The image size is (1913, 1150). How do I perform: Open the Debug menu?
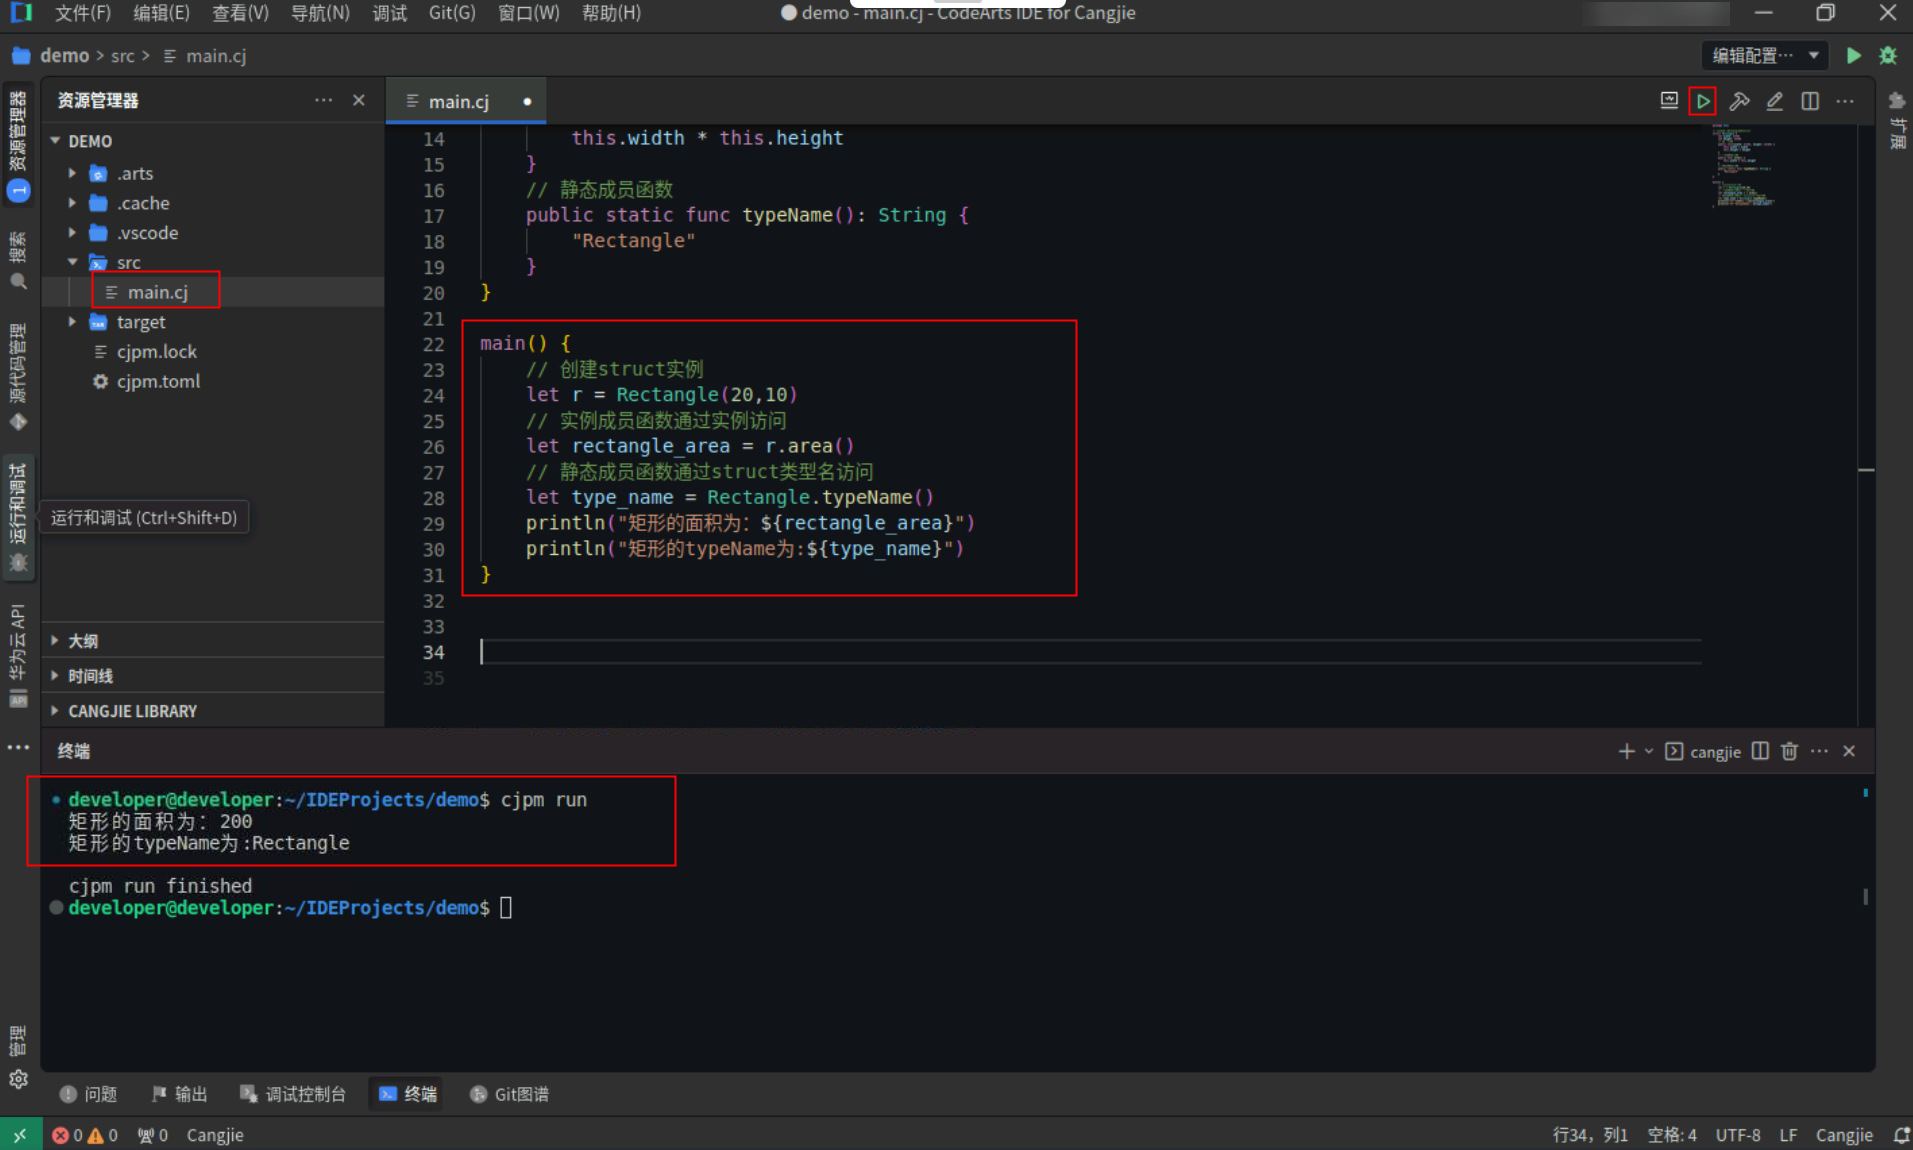[x=389, y=13]
